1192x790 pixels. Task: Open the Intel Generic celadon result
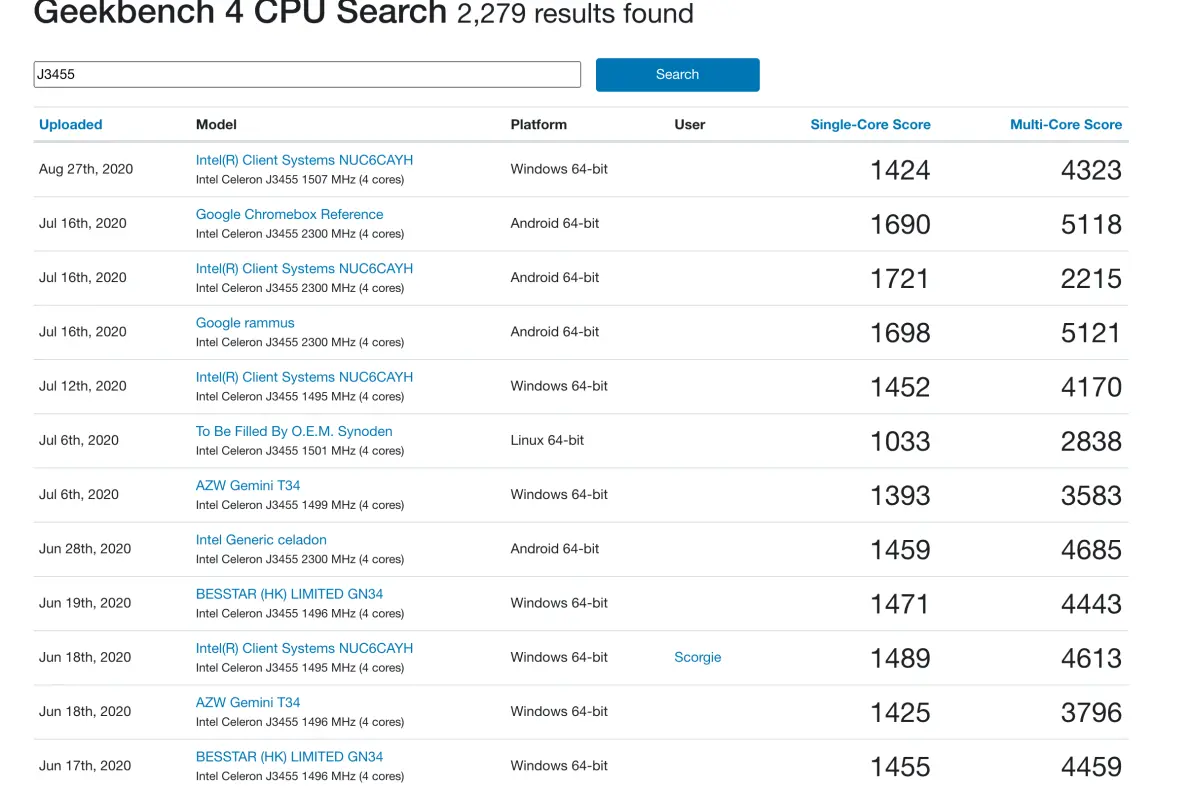[261, 540]
